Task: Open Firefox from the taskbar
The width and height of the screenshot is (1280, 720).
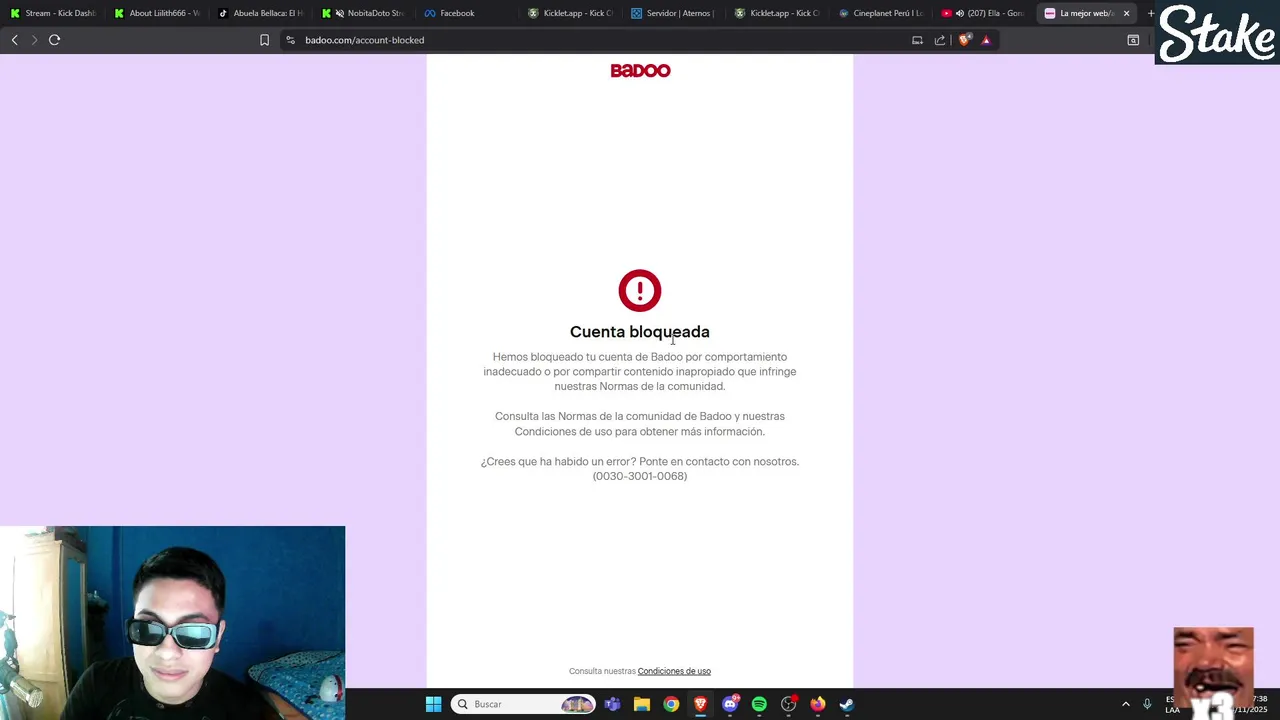Action: [818, 704]
